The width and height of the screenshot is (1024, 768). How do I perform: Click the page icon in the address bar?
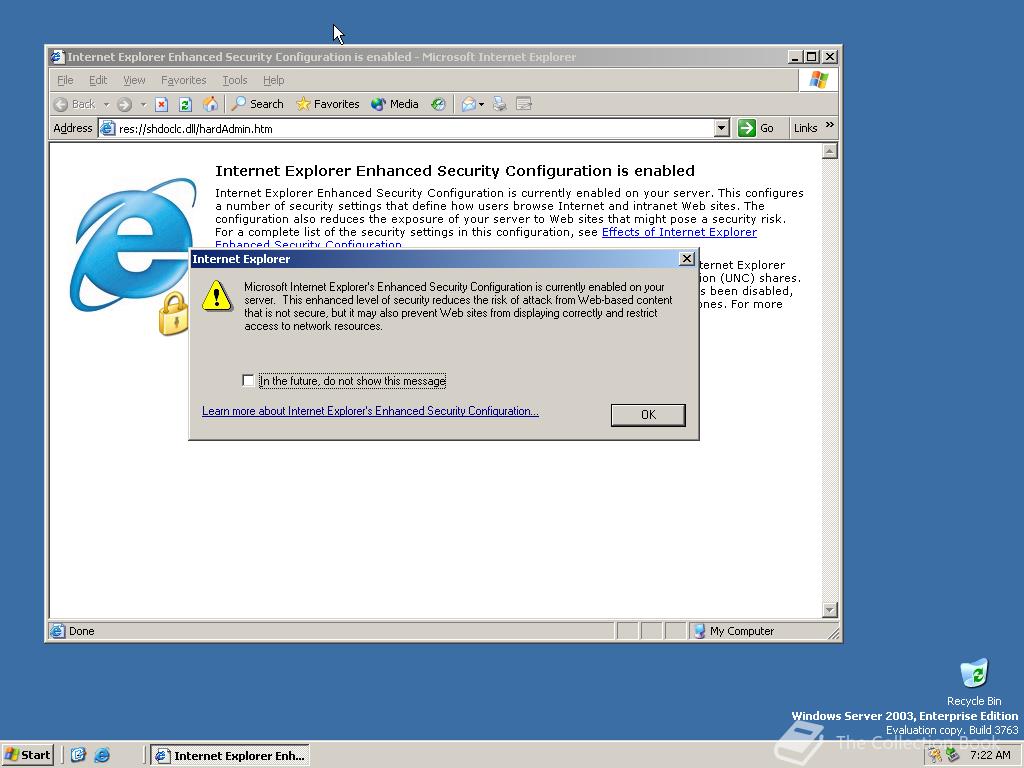click(x=108, y=129)
